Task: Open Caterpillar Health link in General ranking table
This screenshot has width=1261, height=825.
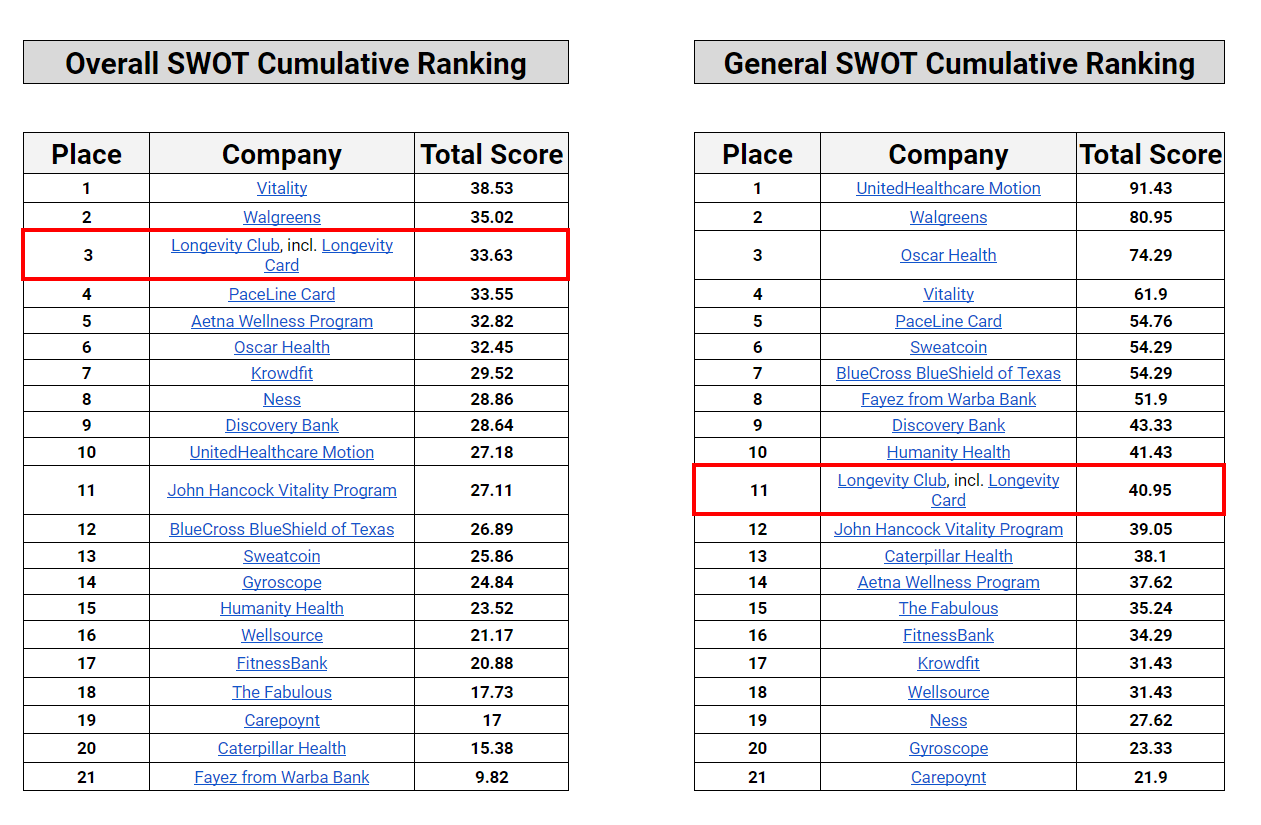Action: [948, 556]
